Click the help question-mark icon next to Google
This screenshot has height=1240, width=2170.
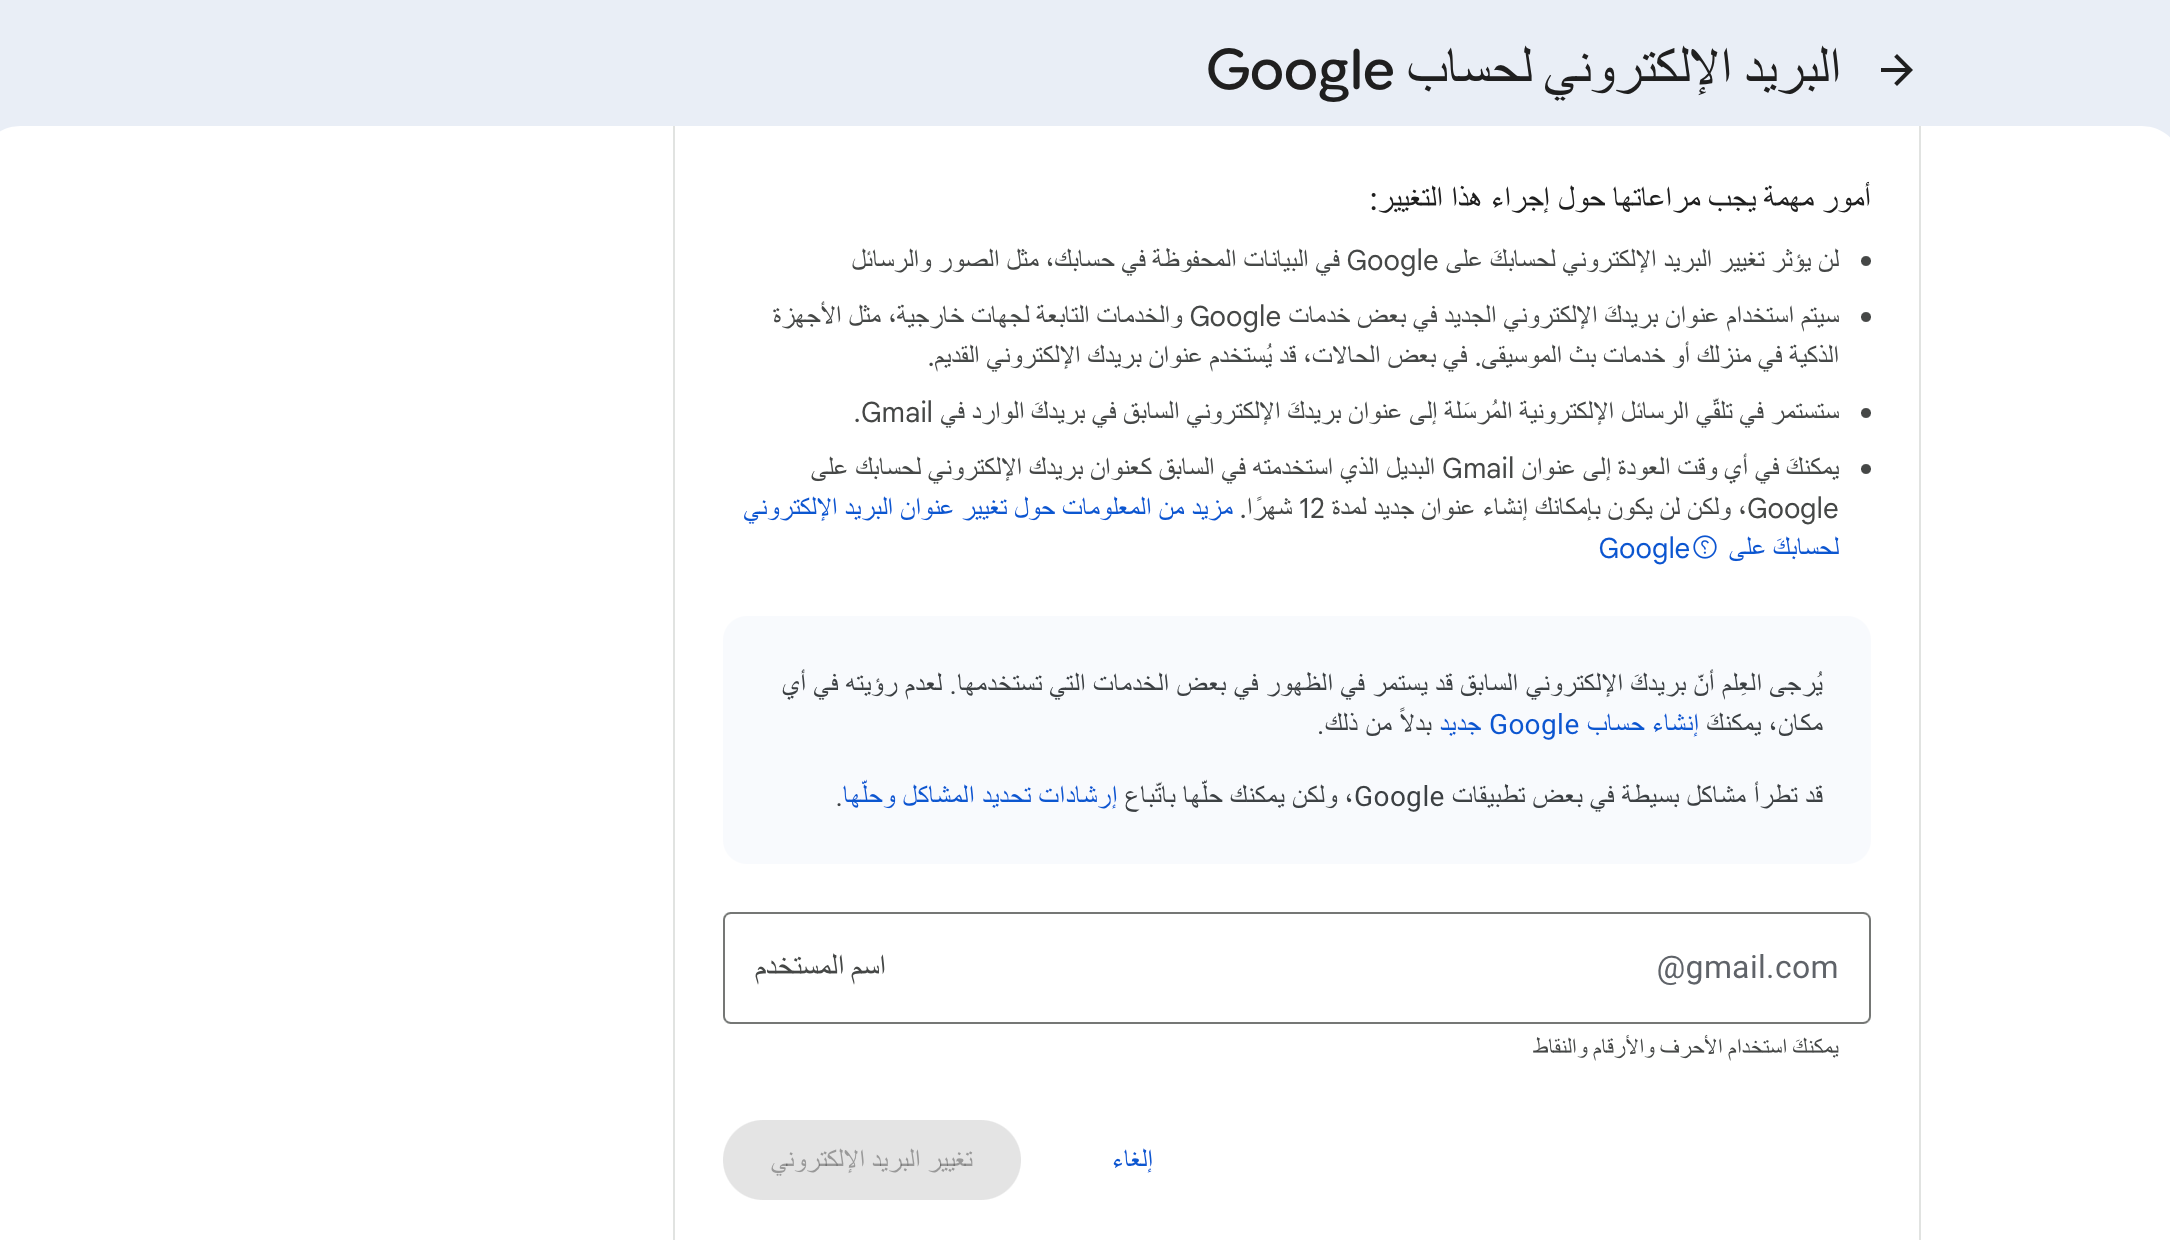point(1705,548)
